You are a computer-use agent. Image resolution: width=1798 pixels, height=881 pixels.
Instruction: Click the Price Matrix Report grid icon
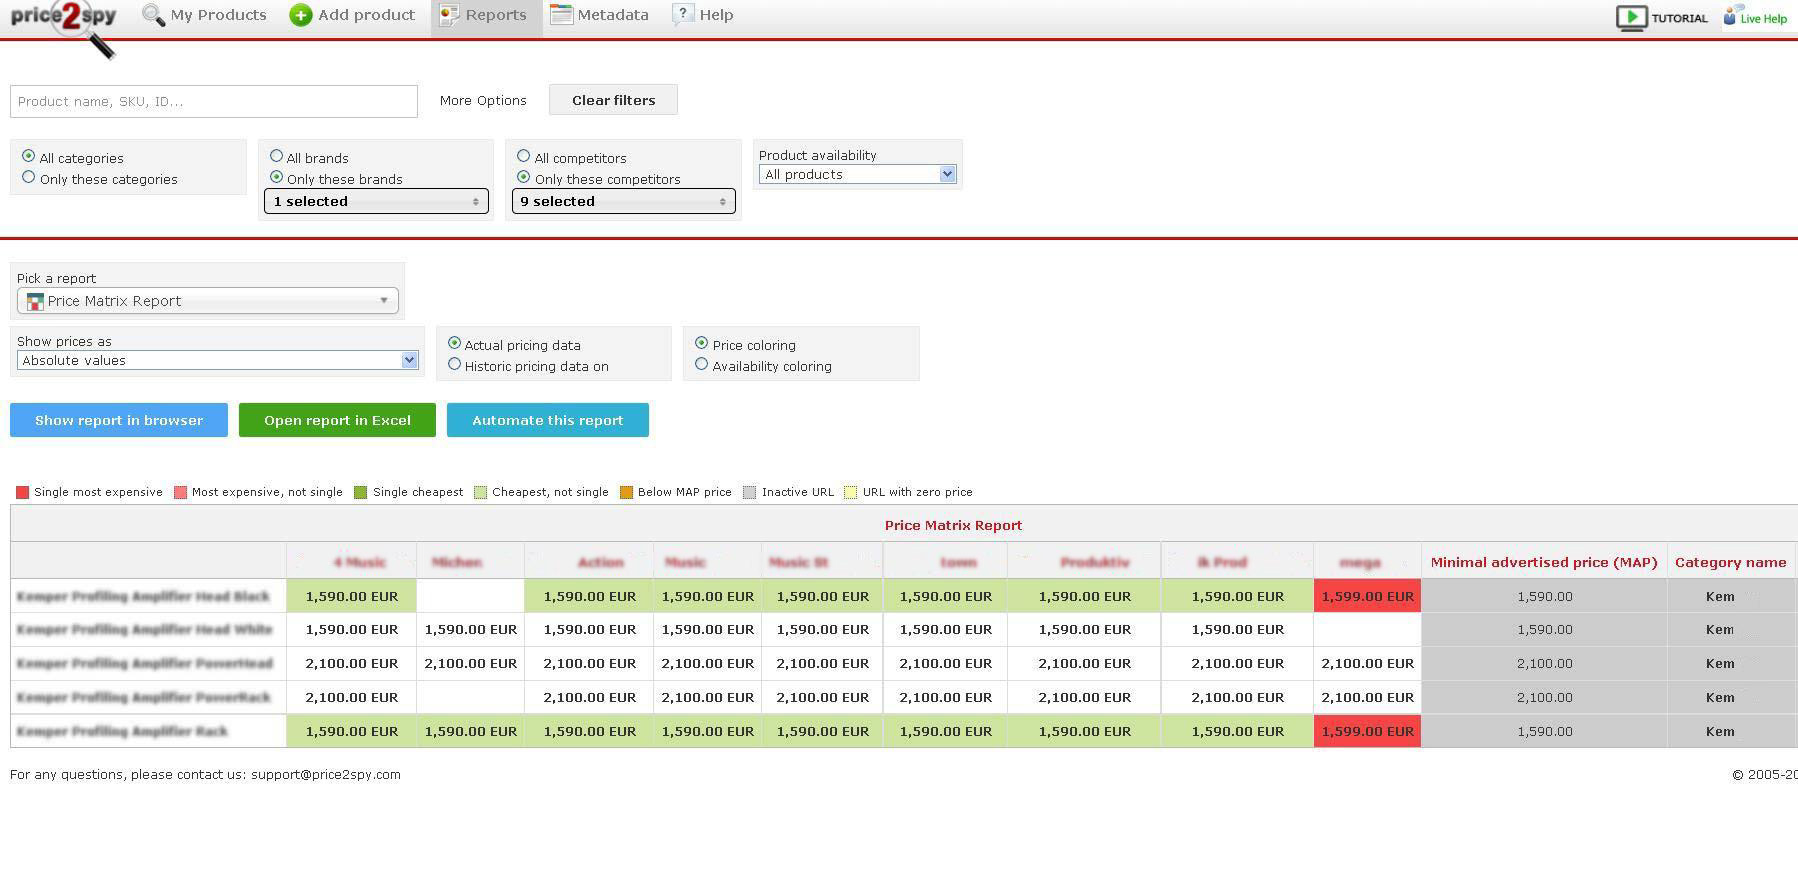pos(35,301)
